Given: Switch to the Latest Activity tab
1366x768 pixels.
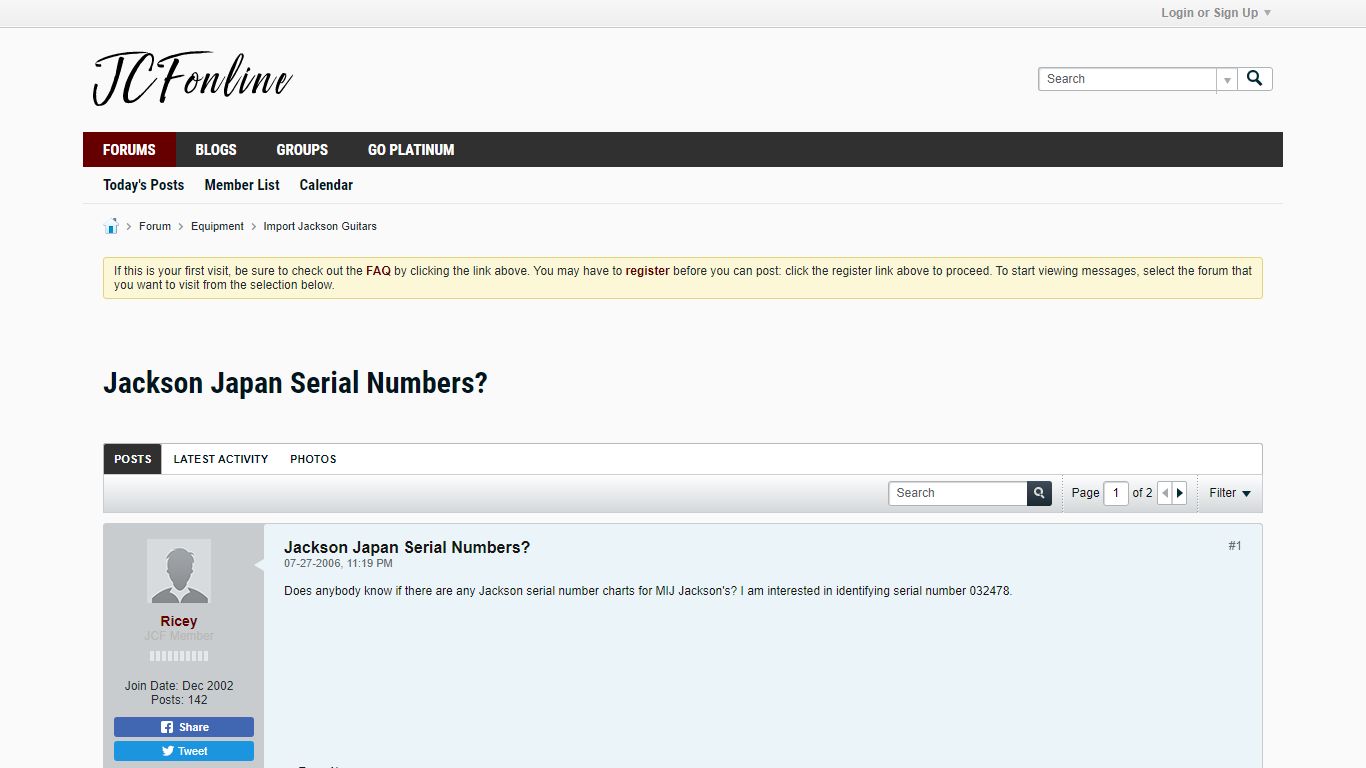Looking at the screenshot, I should click(221, 459).
